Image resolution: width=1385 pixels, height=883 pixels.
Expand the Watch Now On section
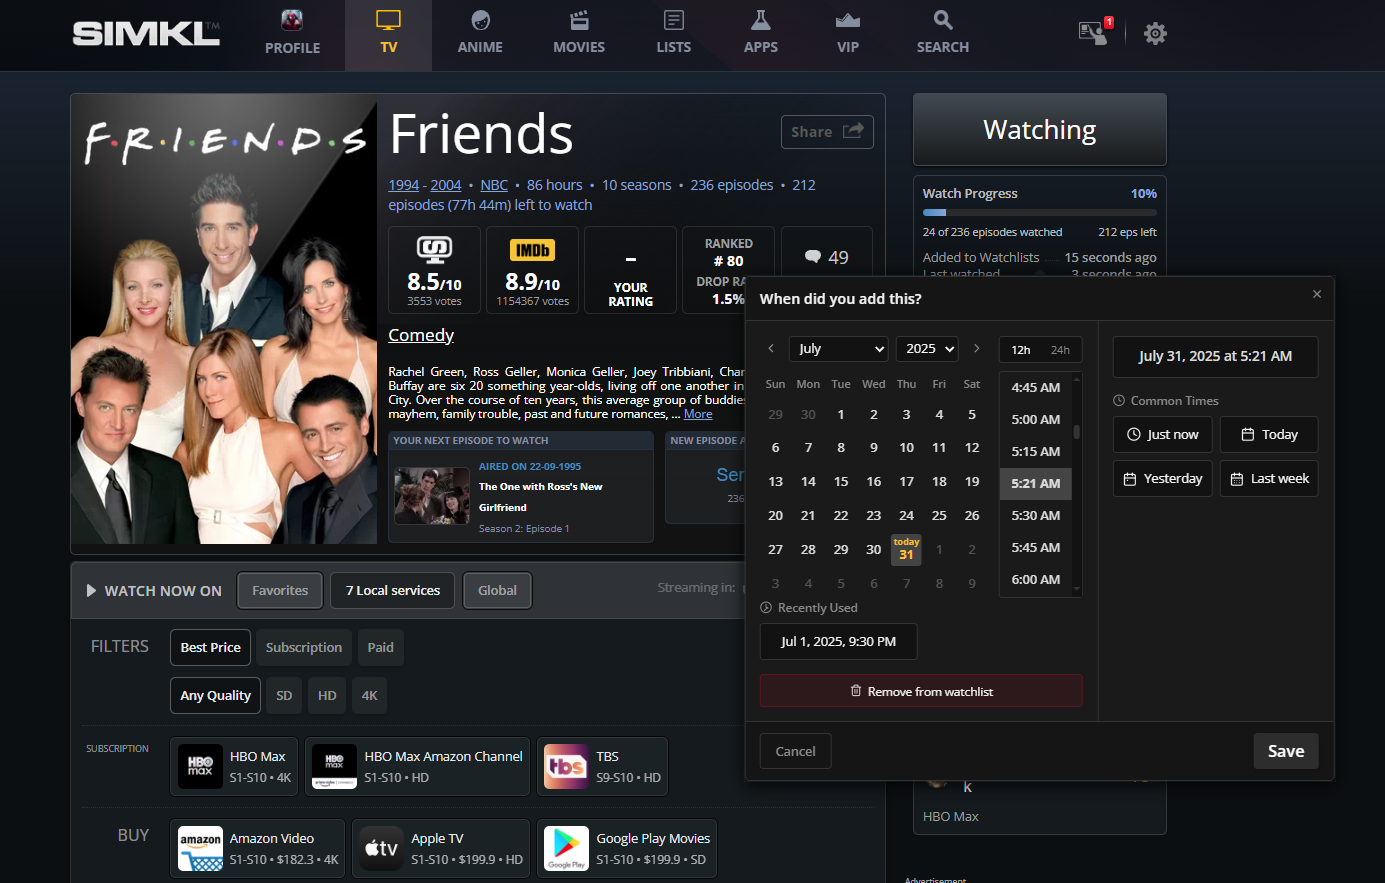[x=92, y=591]
